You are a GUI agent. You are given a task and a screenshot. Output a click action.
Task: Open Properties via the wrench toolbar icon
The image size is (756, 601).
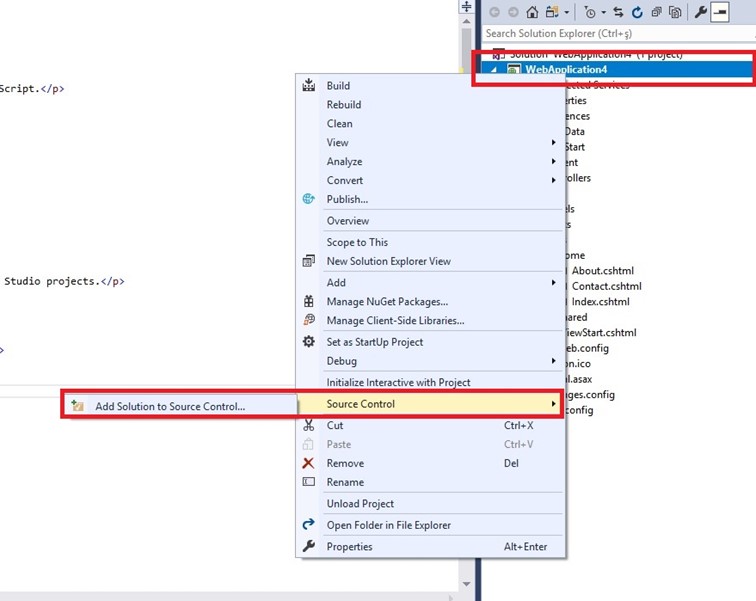(x=700, y=13)
